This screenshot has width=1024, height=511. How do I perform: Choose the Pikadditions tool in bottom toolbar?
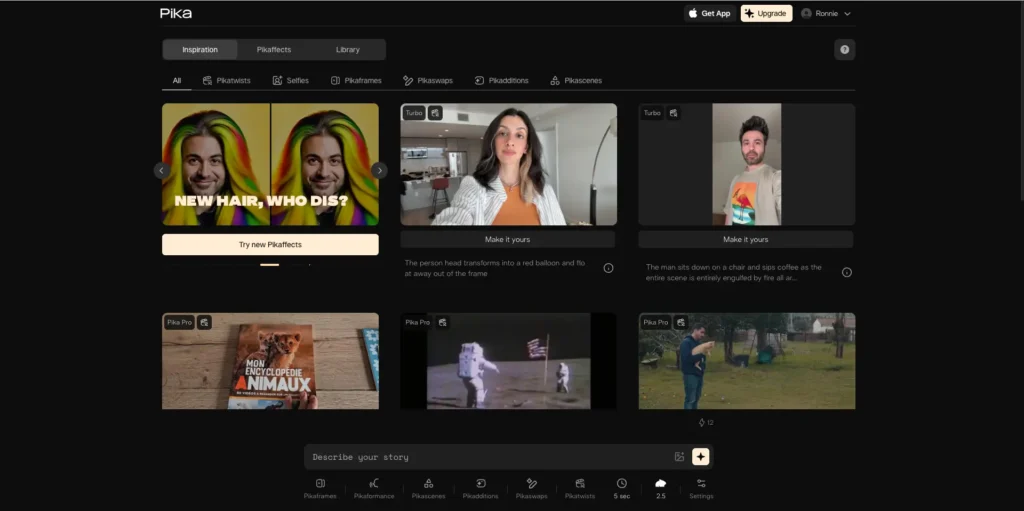tap(480, 487)
